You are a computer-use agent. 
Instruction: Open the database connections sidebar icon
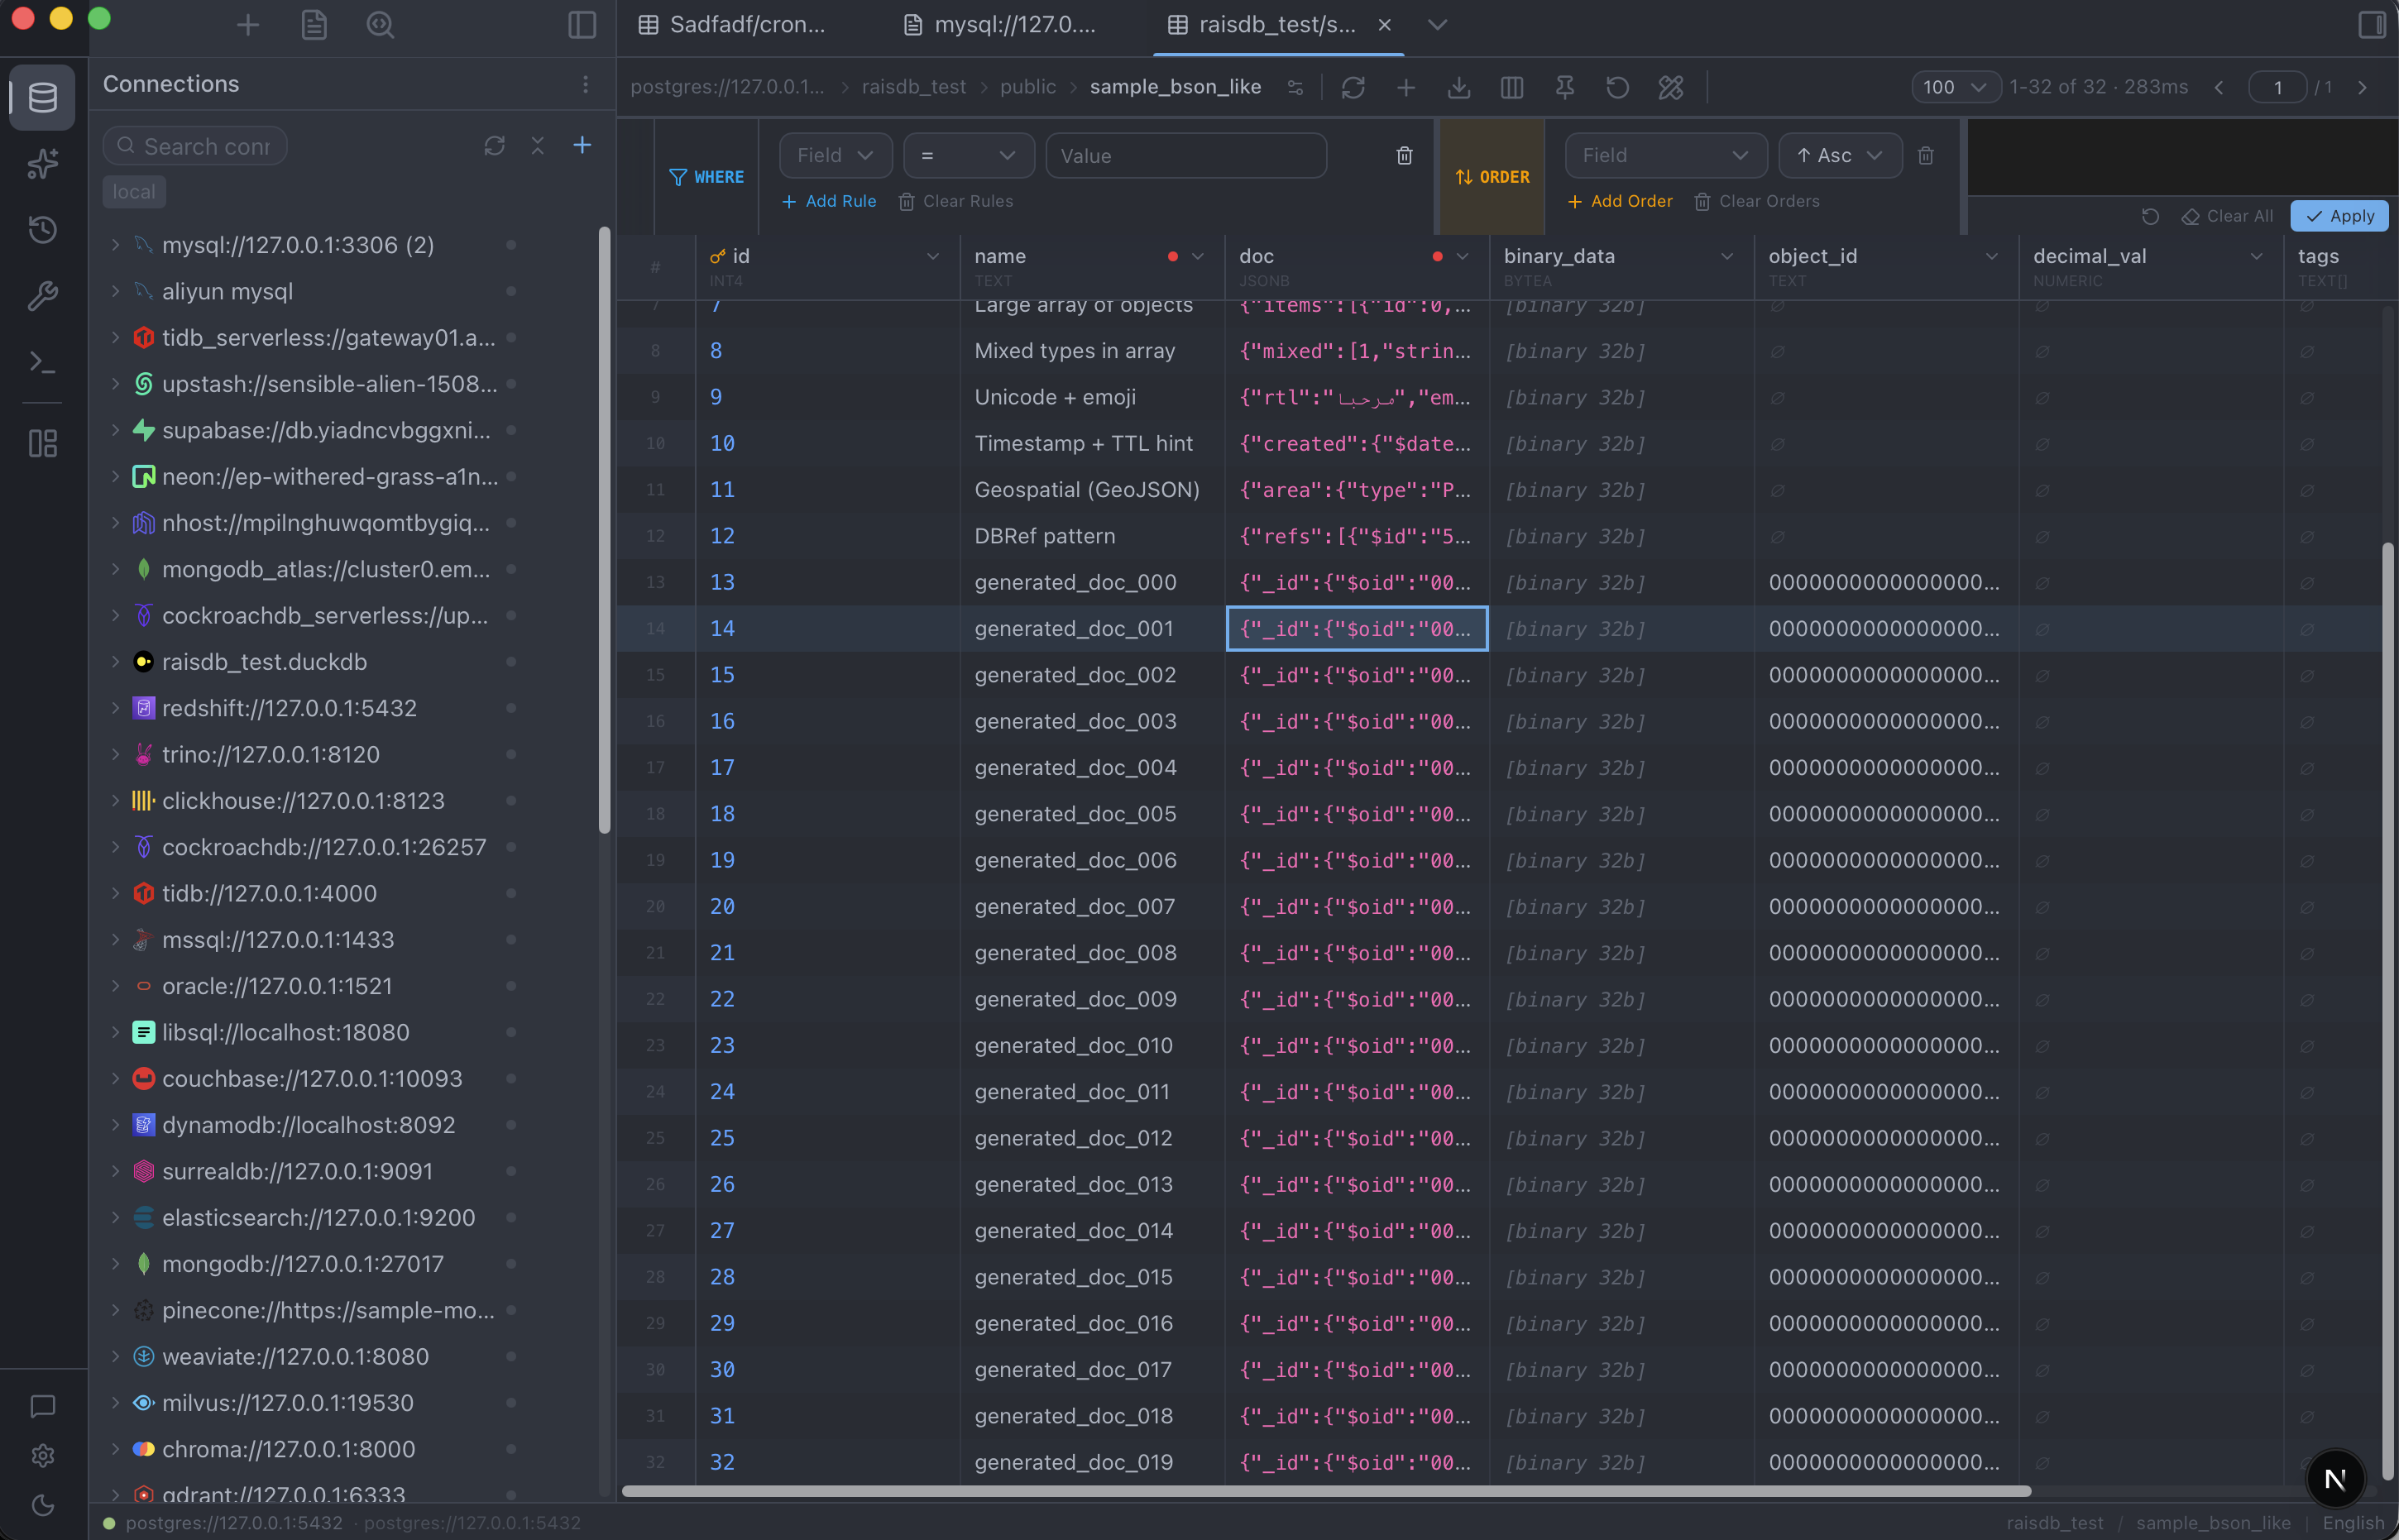tap(42, 98)
